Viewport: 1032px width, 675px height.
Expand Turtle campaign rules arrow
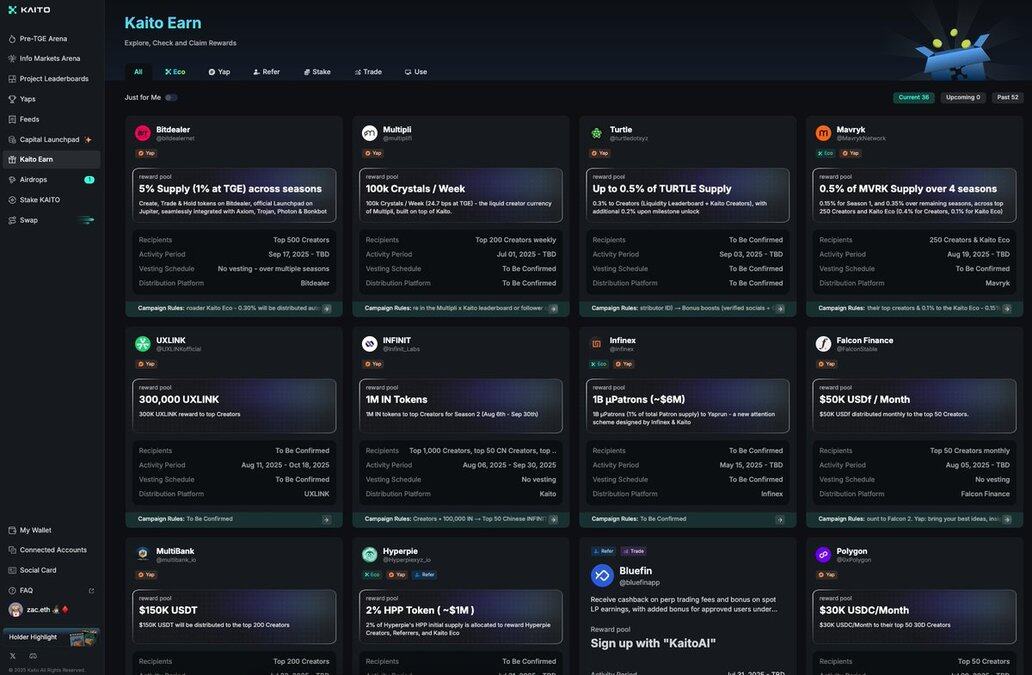780,309
